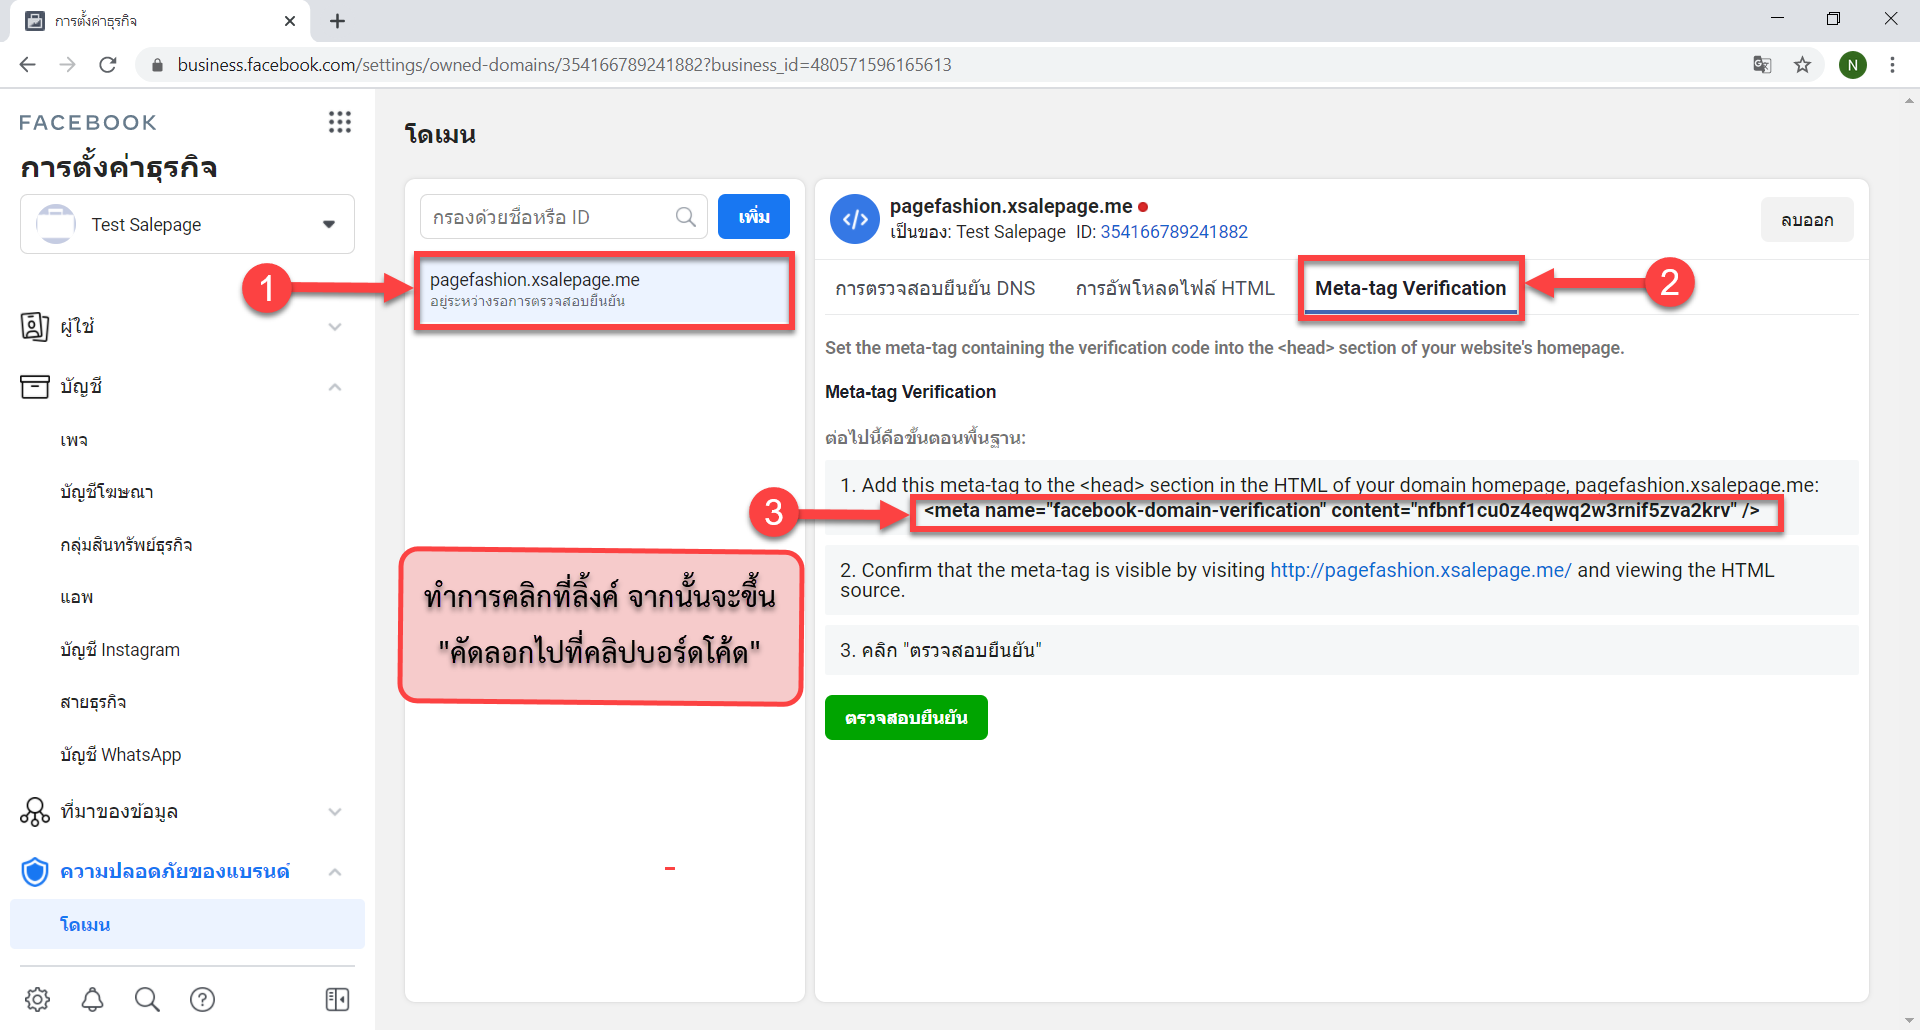The height and width of the screenshot is (1030, 1920).
Task: Expand the ผู้ใช้ section chevron
Action: [x=335, y=327]
